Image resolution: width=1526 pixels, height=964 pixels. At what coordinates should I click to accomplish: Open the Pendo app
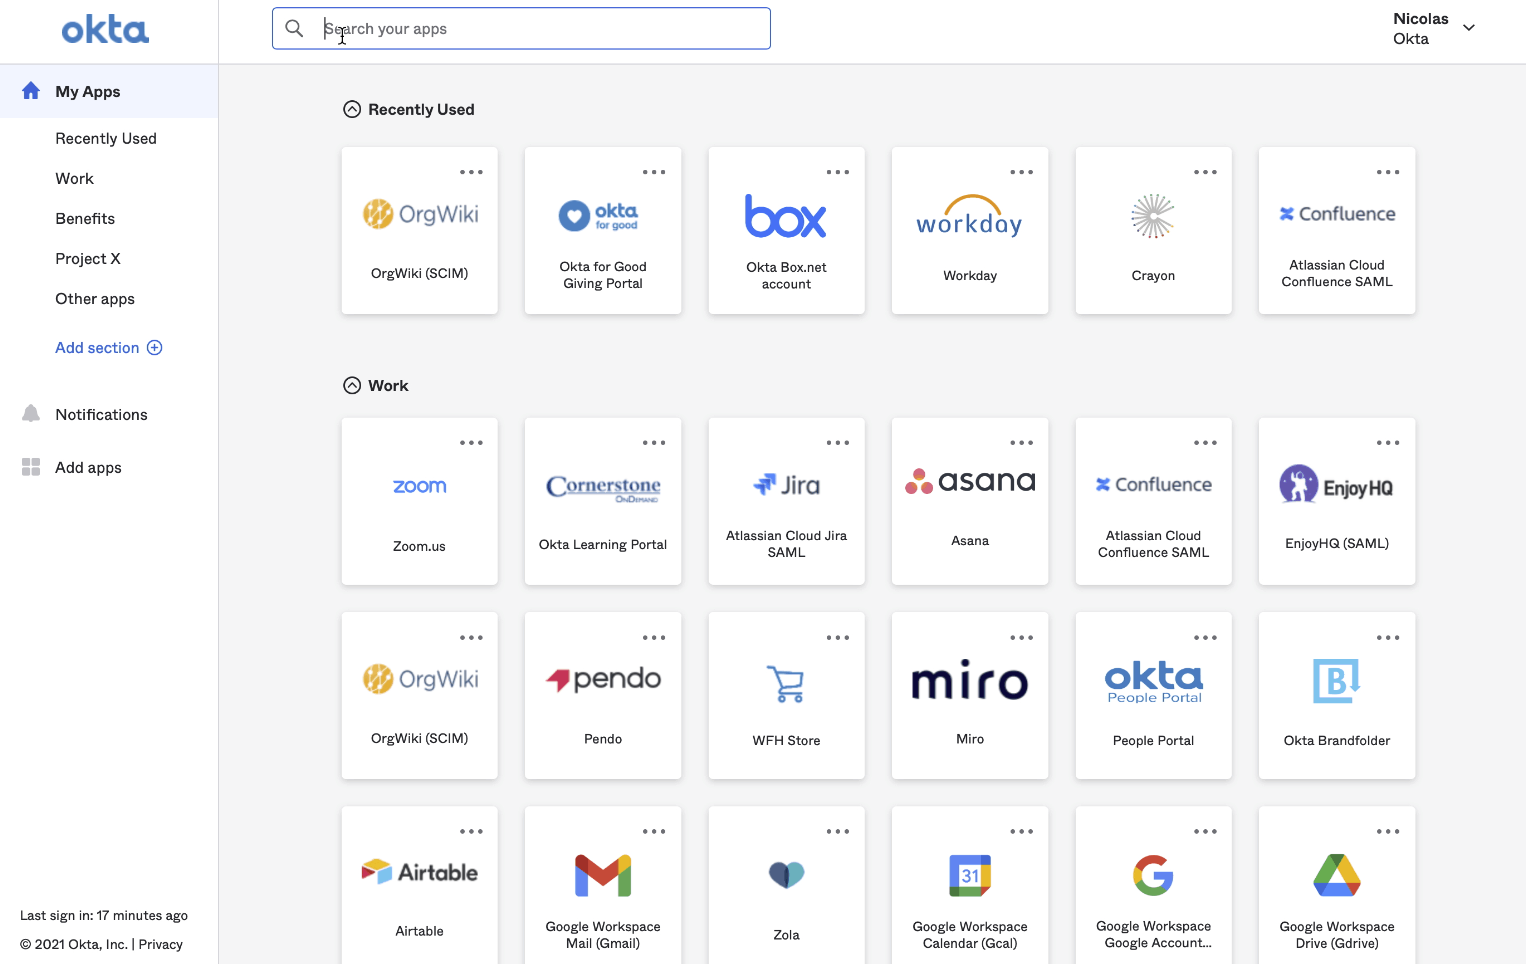tap(603, 695)
